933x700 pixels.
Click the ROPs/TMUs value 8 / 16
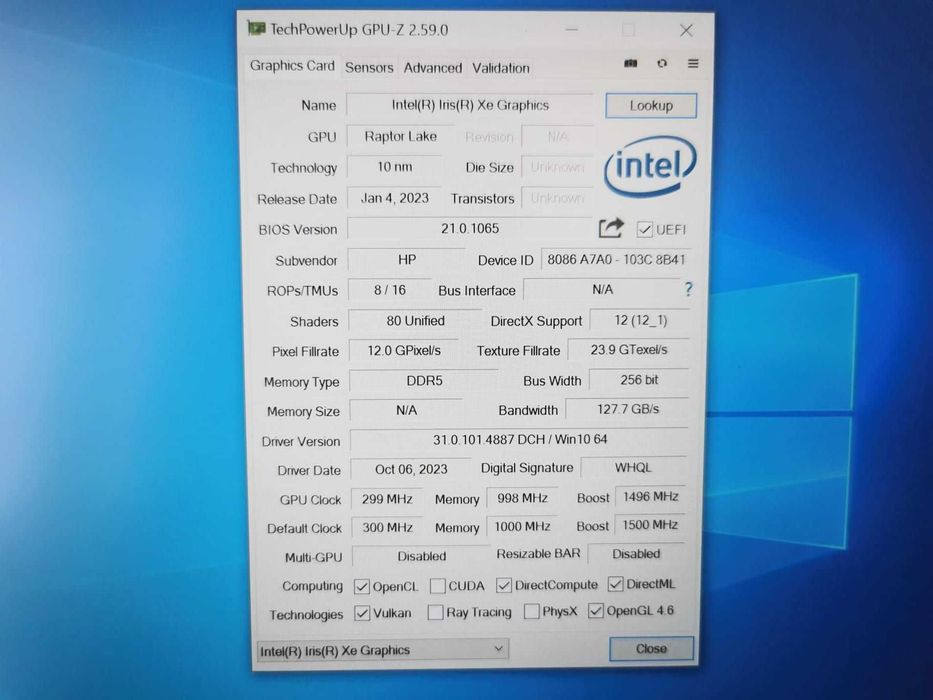pos(390,290)
